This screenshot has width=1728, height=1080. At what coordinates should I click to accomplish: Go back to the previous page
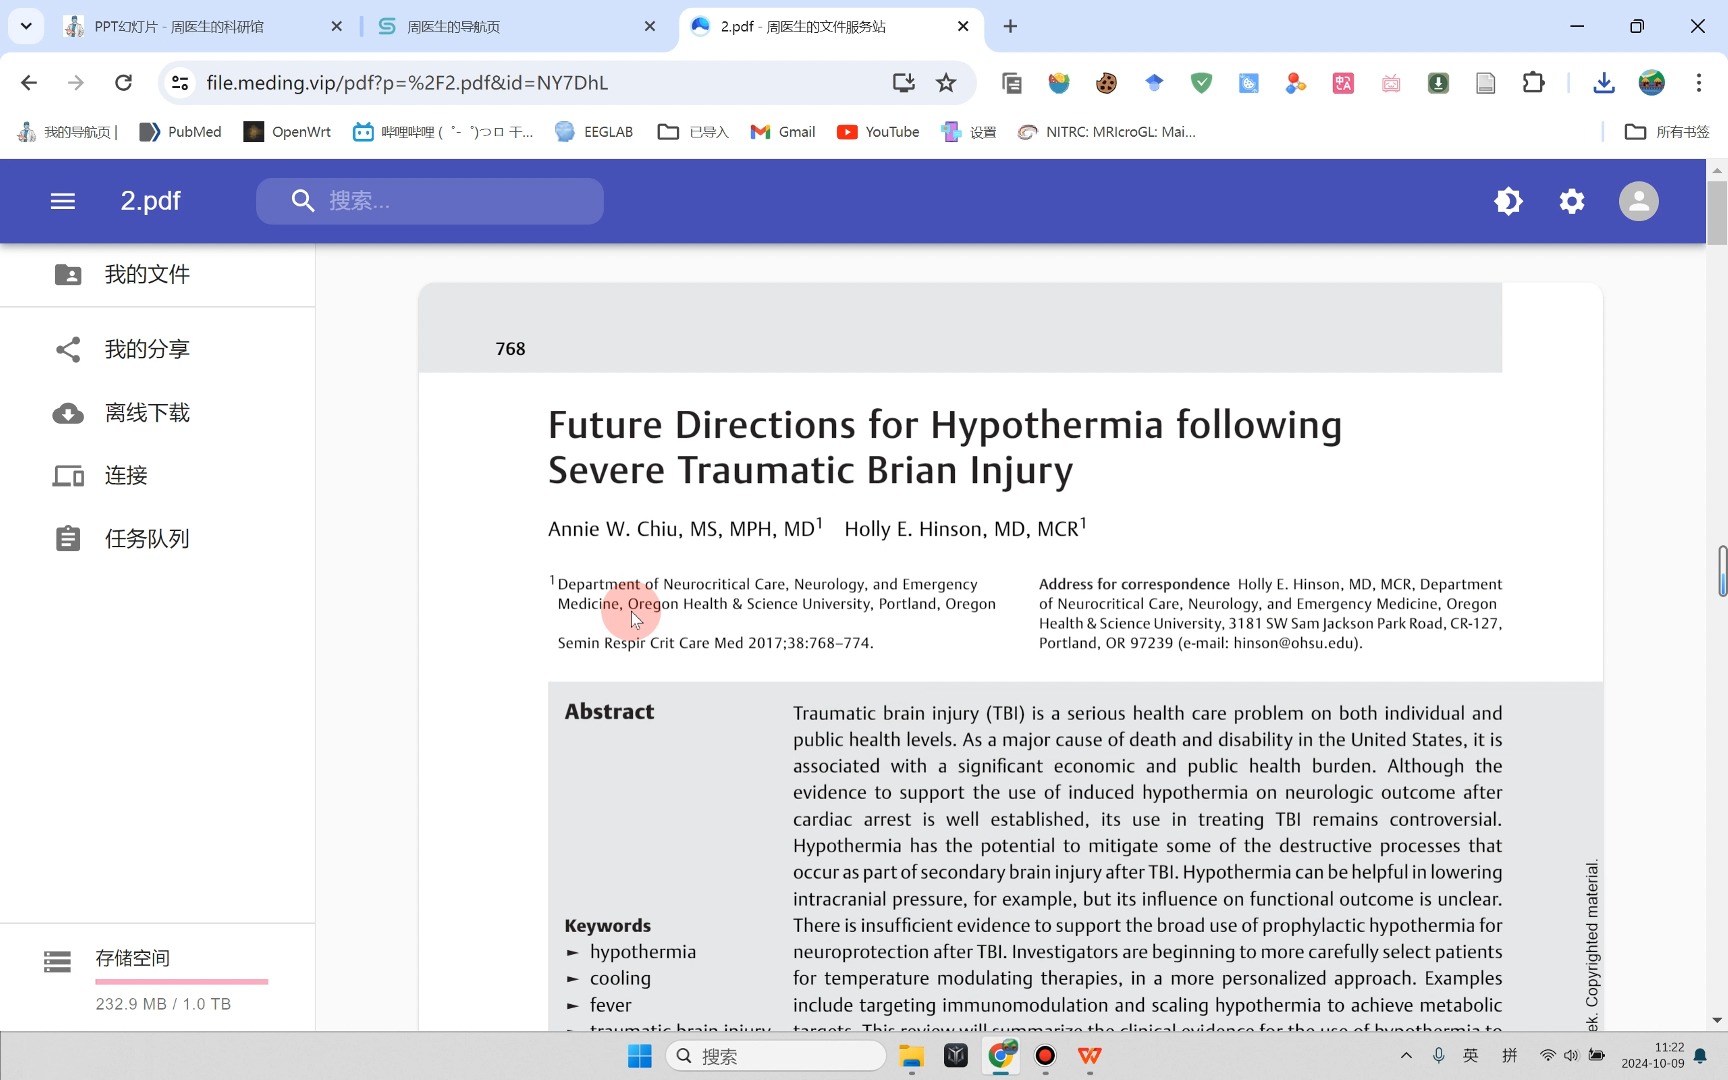coord(29,83)
